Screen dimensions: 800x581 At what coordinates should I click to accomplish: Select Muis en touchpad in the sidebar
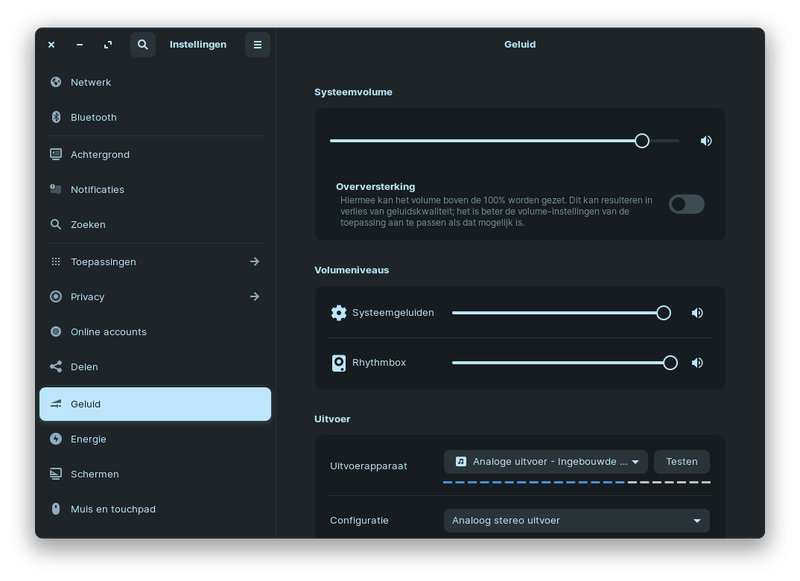point(155,509)
